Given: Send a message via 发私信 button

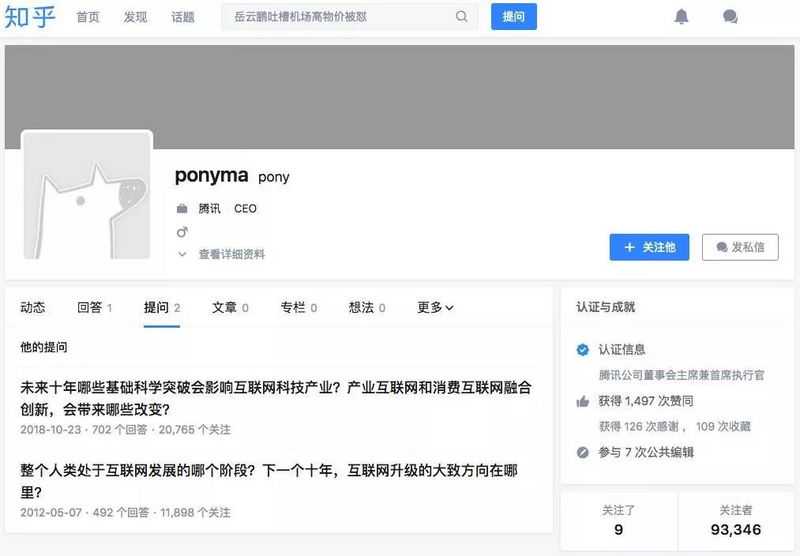Looking at the screenshot, I should pos(740,247).
